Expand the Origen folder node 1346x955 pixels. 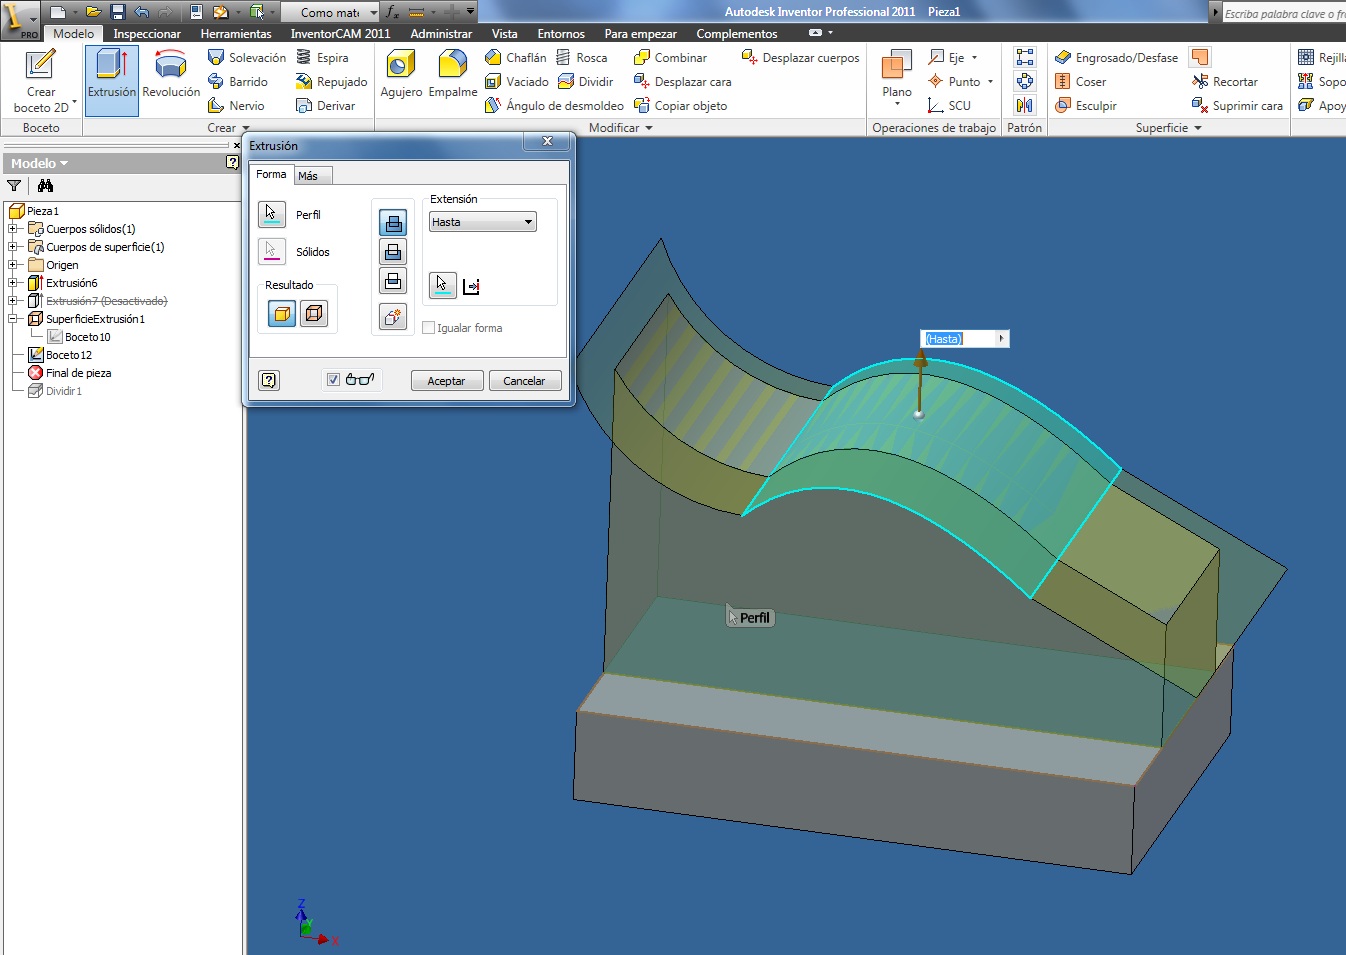click(14, 265)
